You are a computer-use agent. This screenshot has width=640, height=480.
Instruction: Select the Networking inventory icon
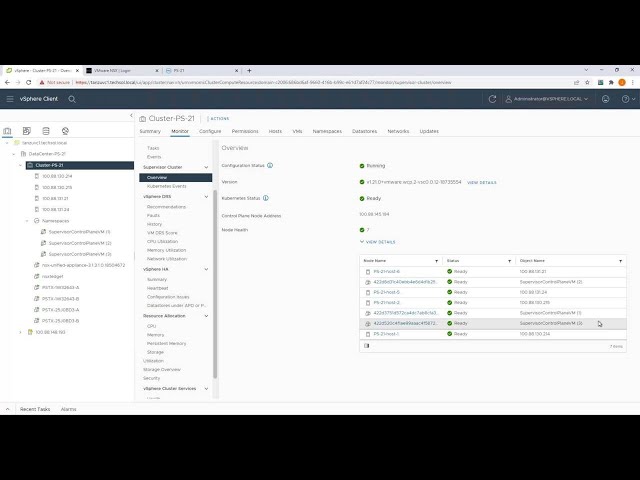coord(65,131)
